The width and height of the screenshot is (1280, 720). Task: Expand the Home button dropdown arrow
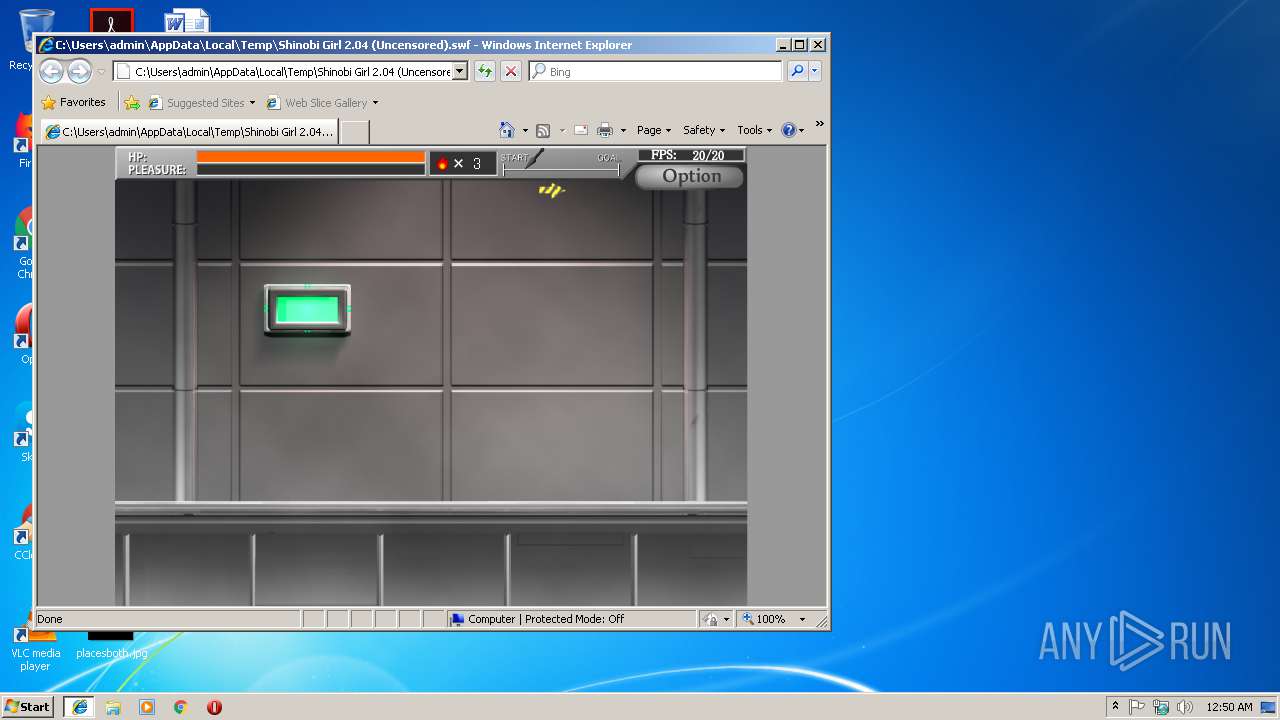click(x=525, y=130)
